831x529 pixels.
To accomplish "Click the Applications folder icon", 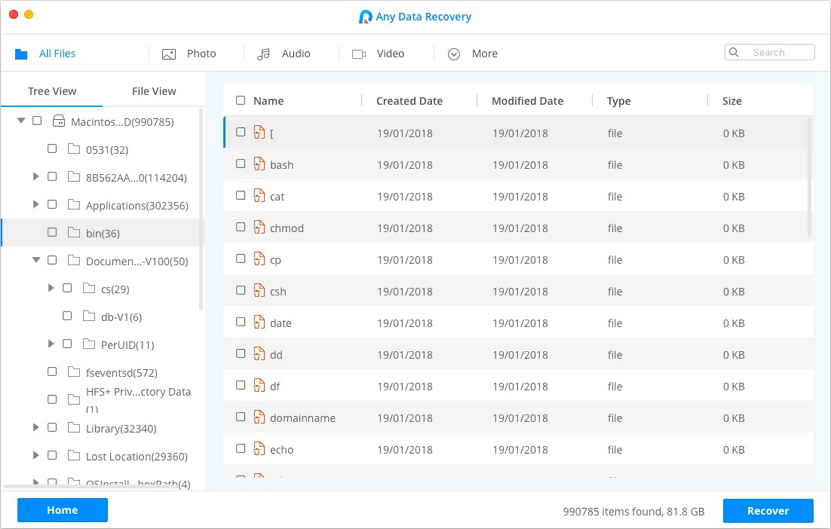I will pyautogui.click(x=74, y=204).
